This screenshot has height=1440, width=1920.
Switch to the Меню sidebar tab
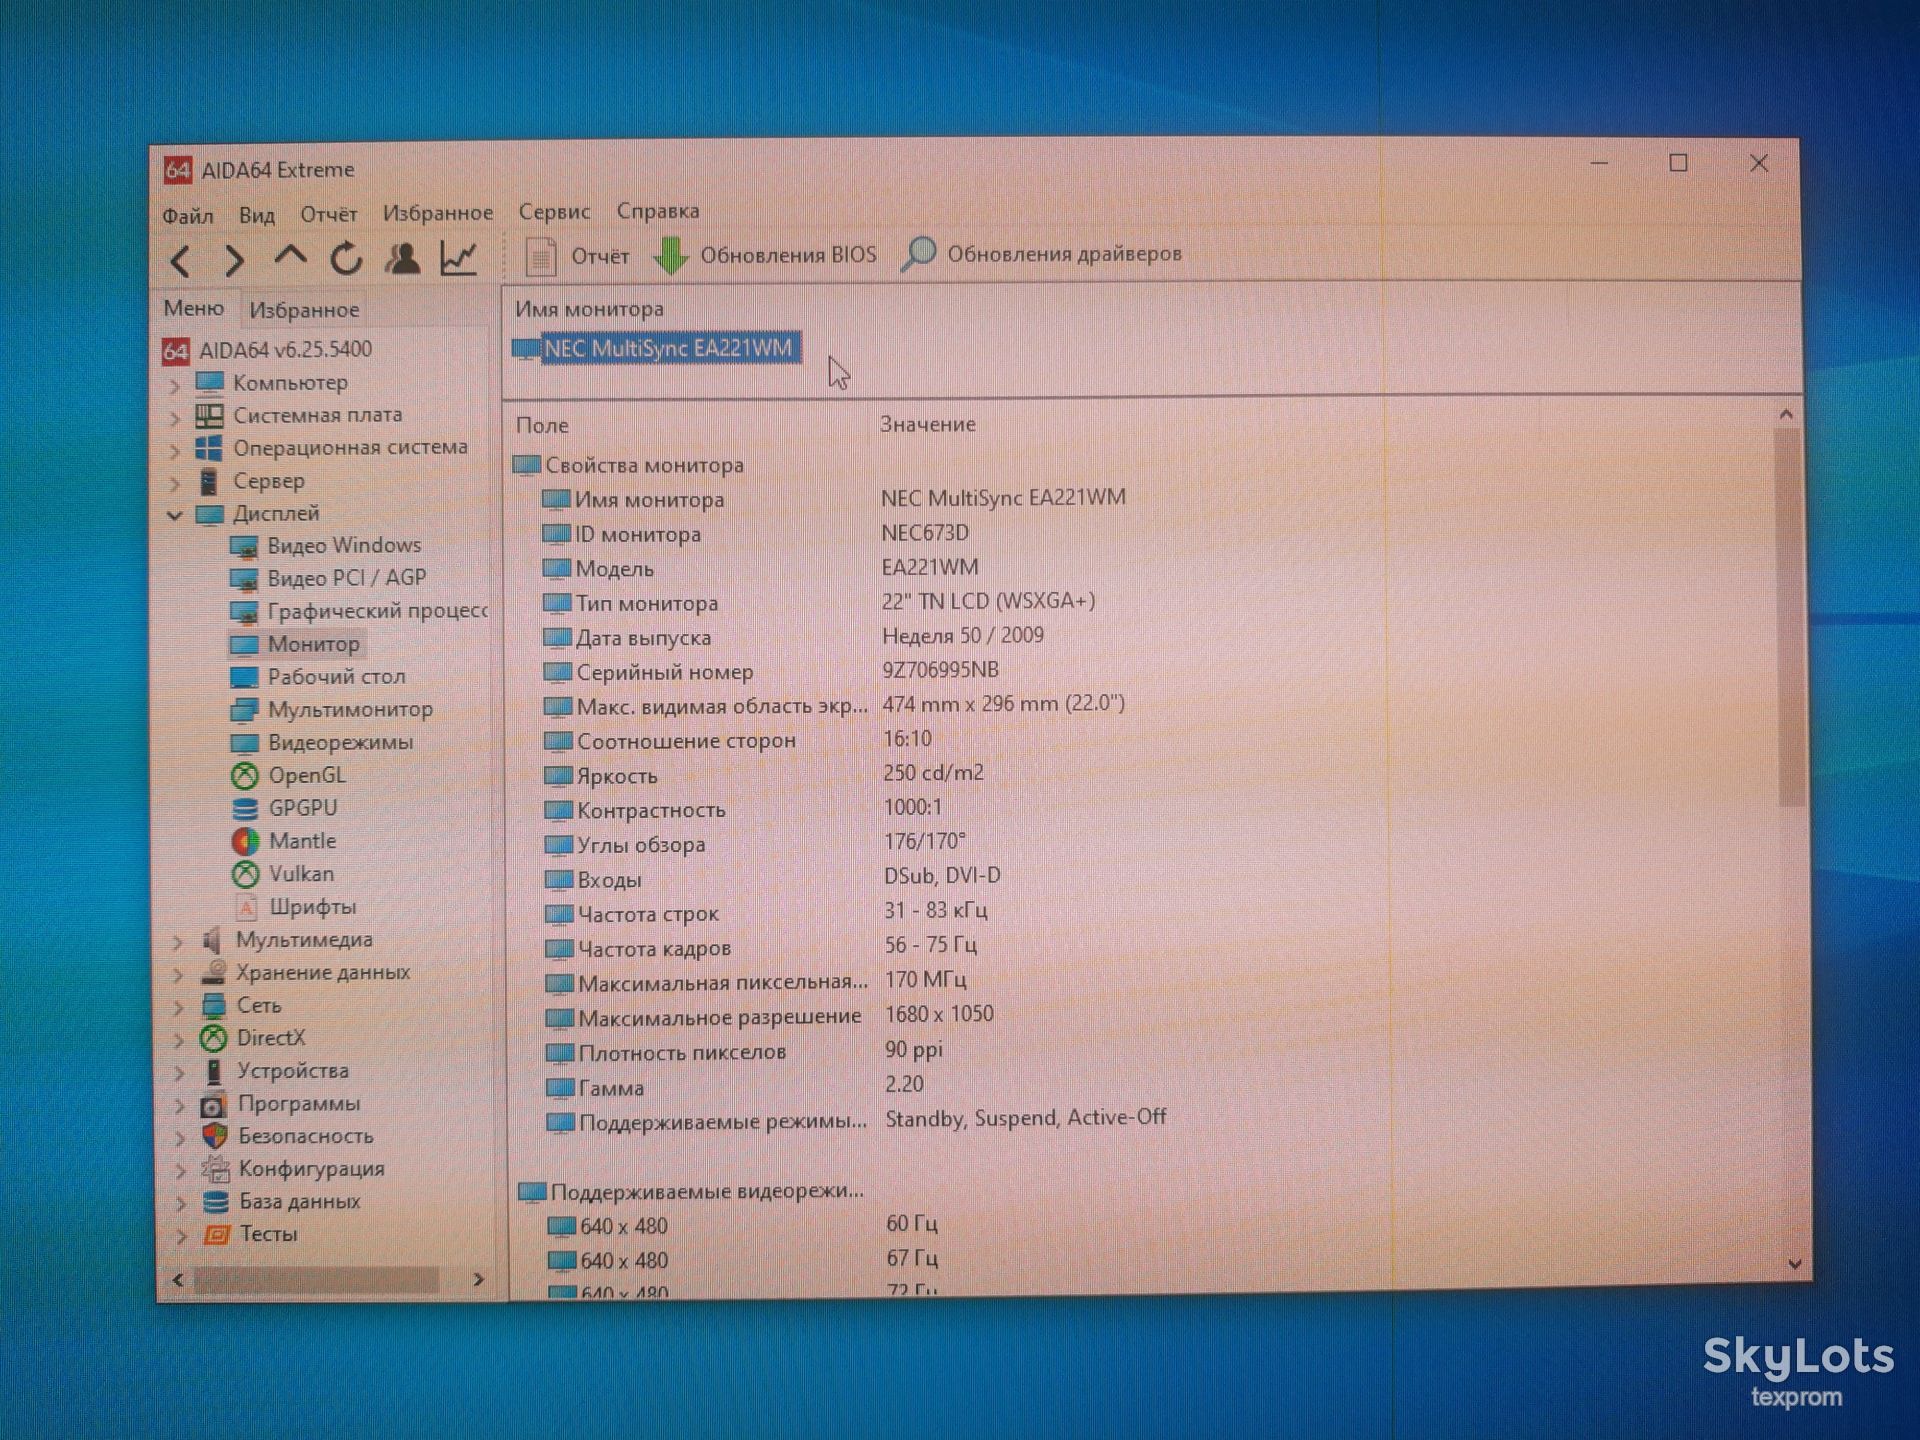point(194,308)
